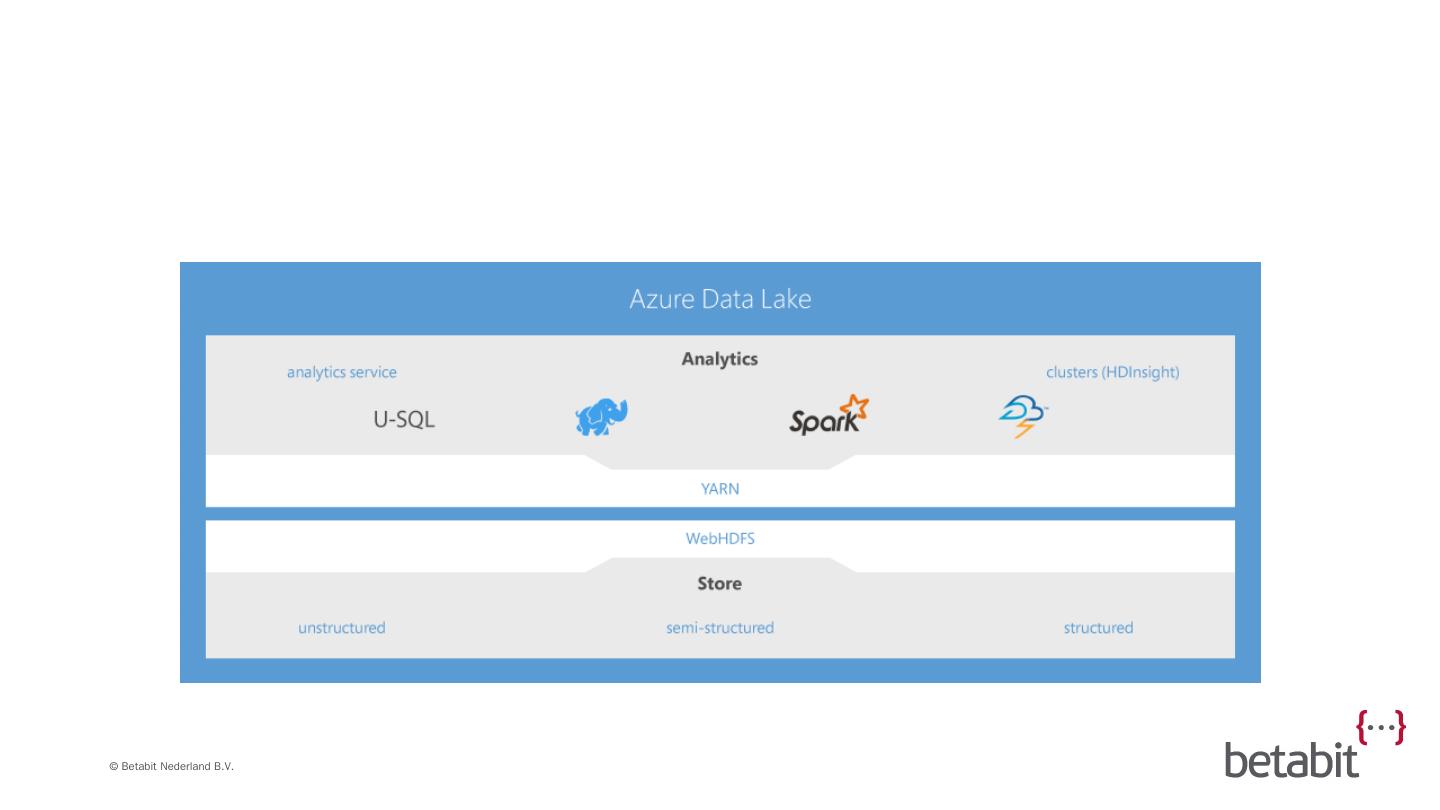Click the Azure Data Lake title
1440x810 pixels.
(x=720, y=299)
